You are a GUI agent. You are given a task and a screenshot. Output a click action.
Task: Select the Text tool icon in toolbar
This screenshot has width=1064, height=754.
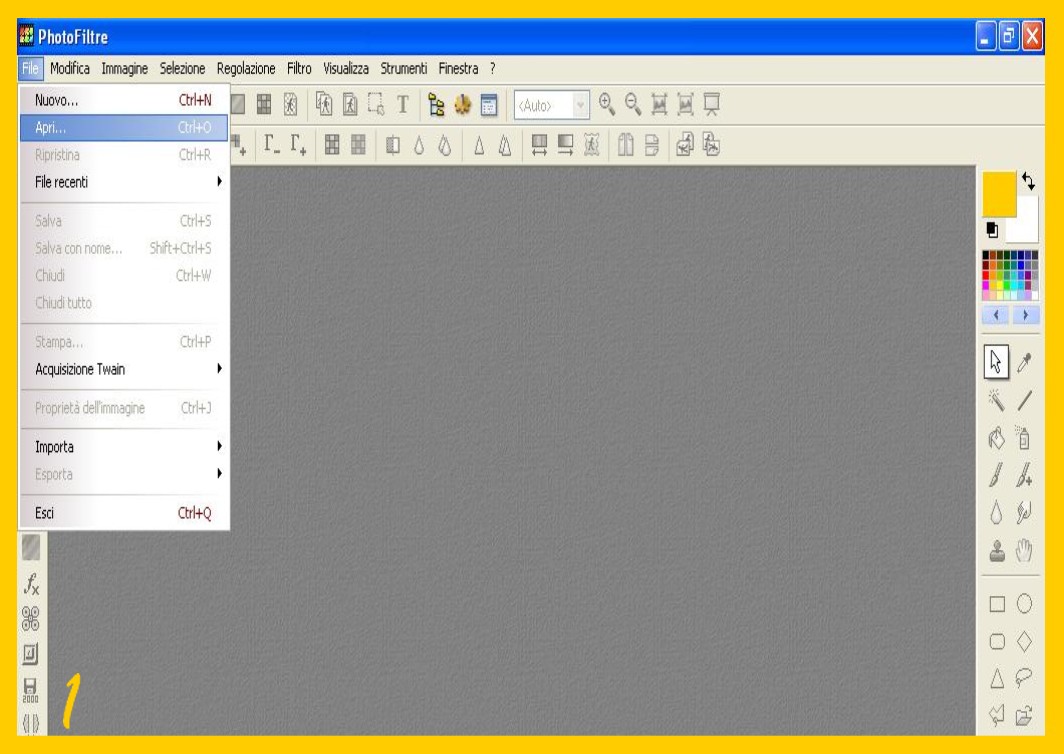click(x=403, y=102)
